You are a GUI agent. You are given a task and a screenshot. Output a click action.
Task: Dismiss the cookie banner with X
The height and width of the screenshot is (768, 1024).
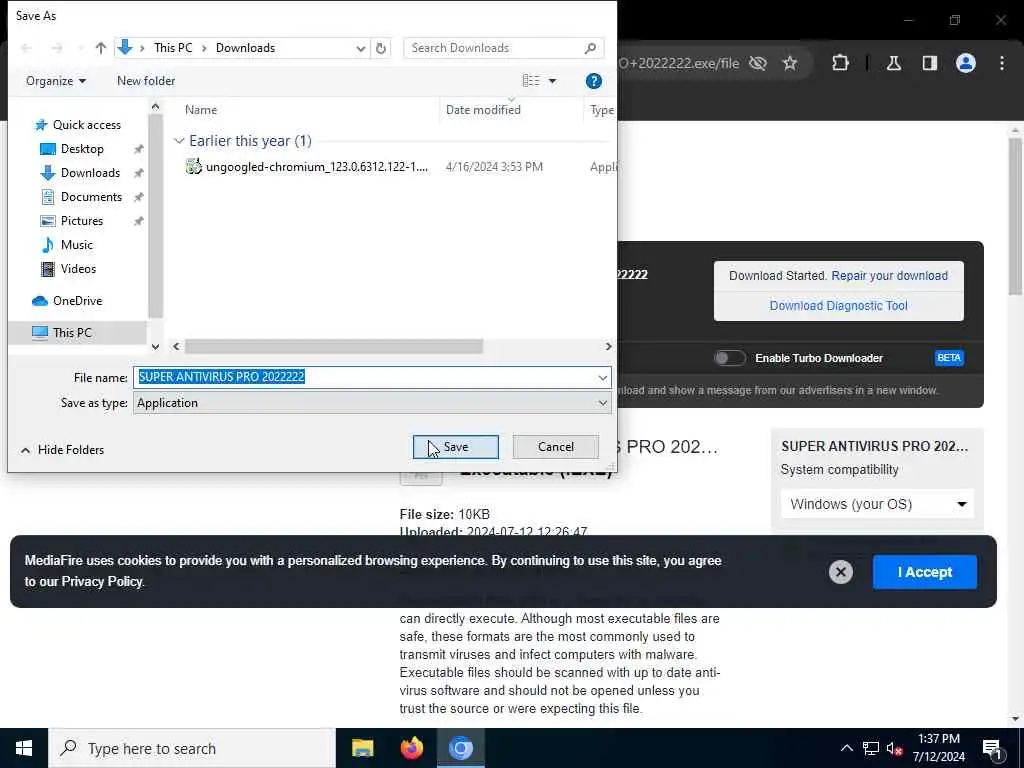point(840,572)
